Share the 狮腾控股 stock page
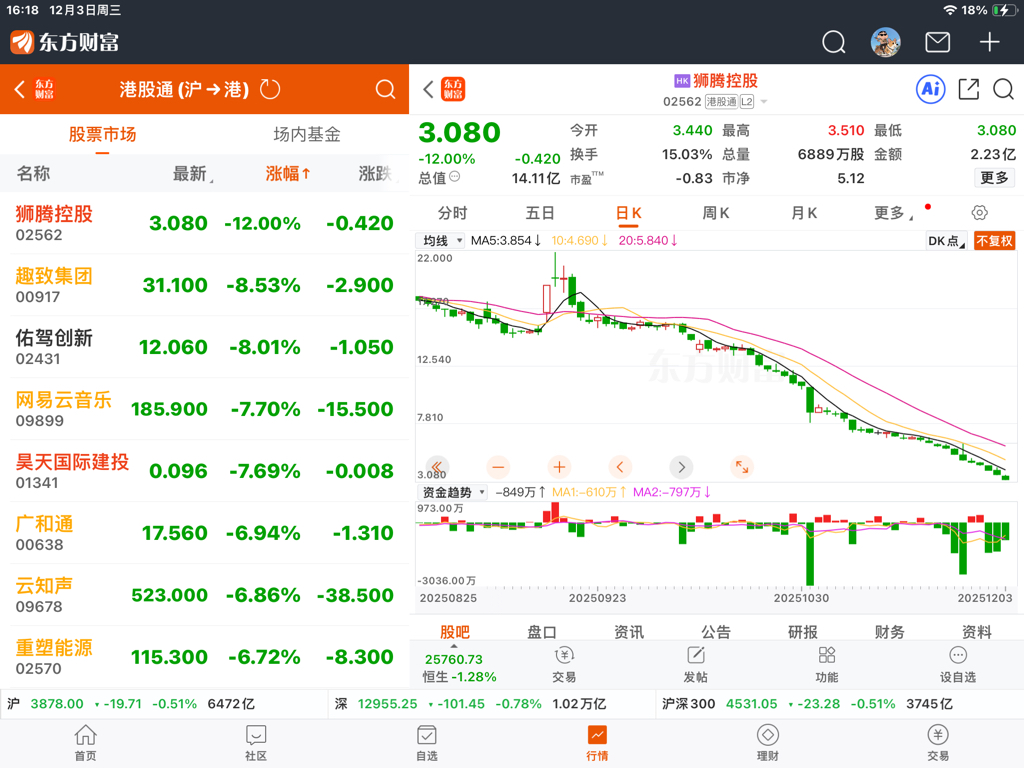Viewport: 1024px width, 768px height. (x=968, y=89)
